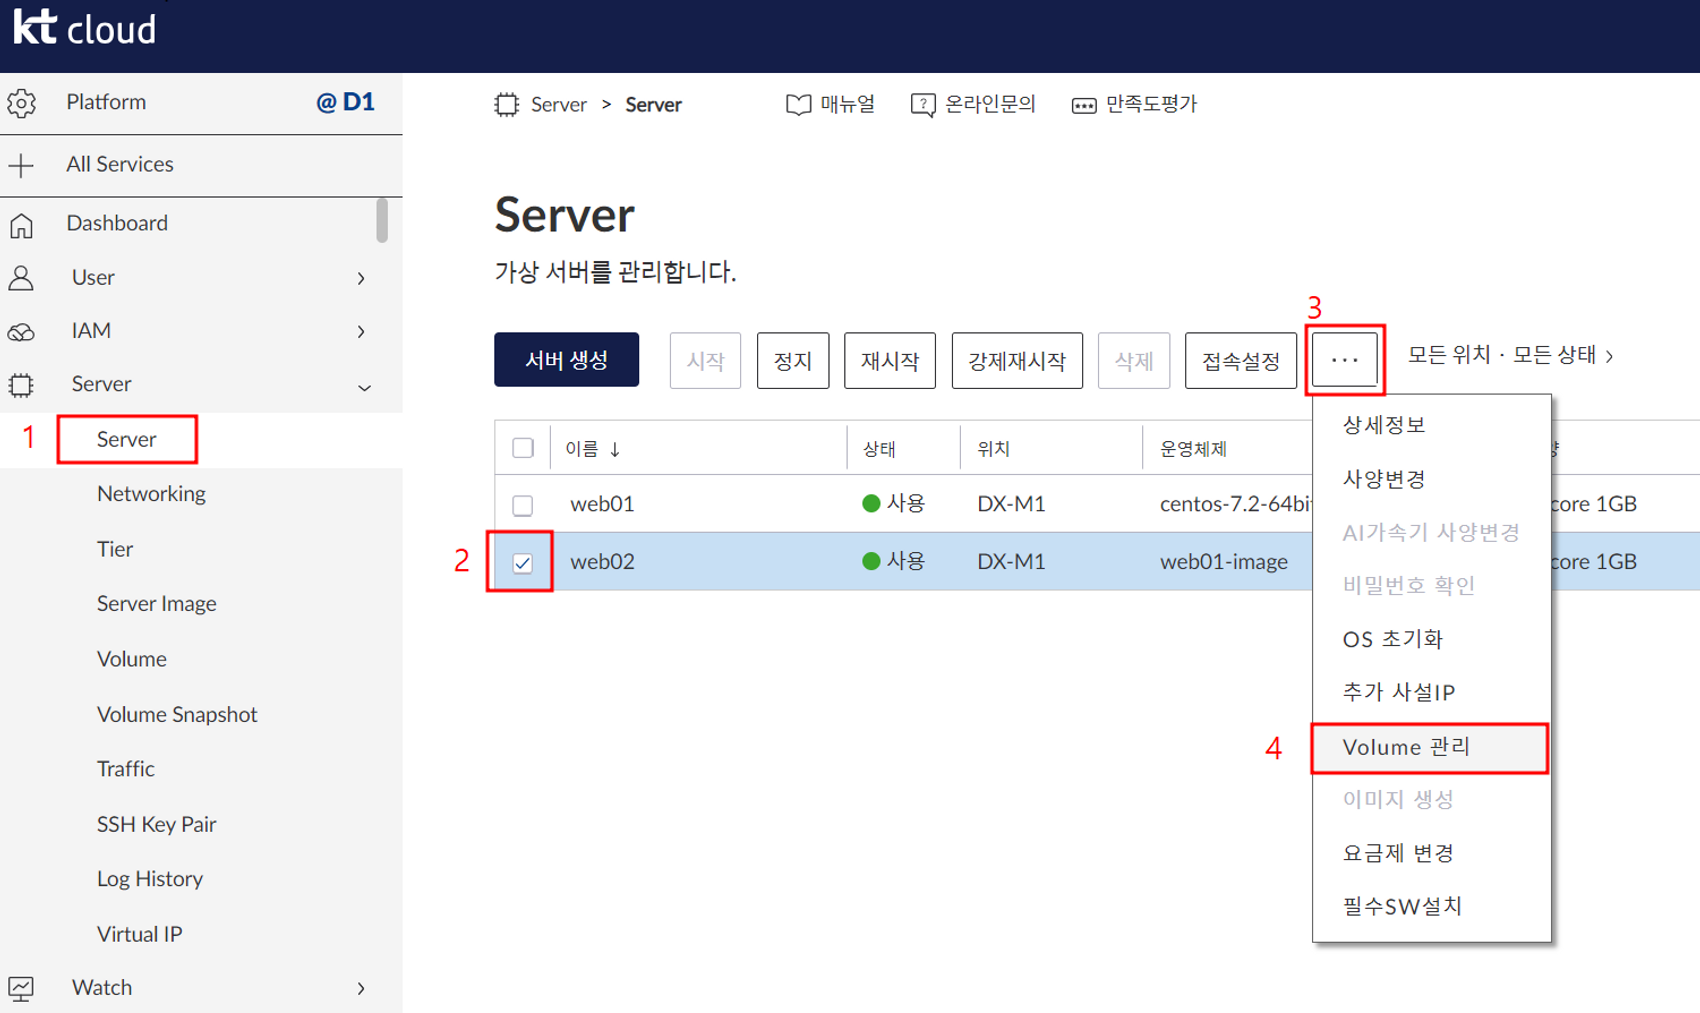Click the All Services plus icon
This screenshot has width=1700, height=1013.
(x=22, y=165)
